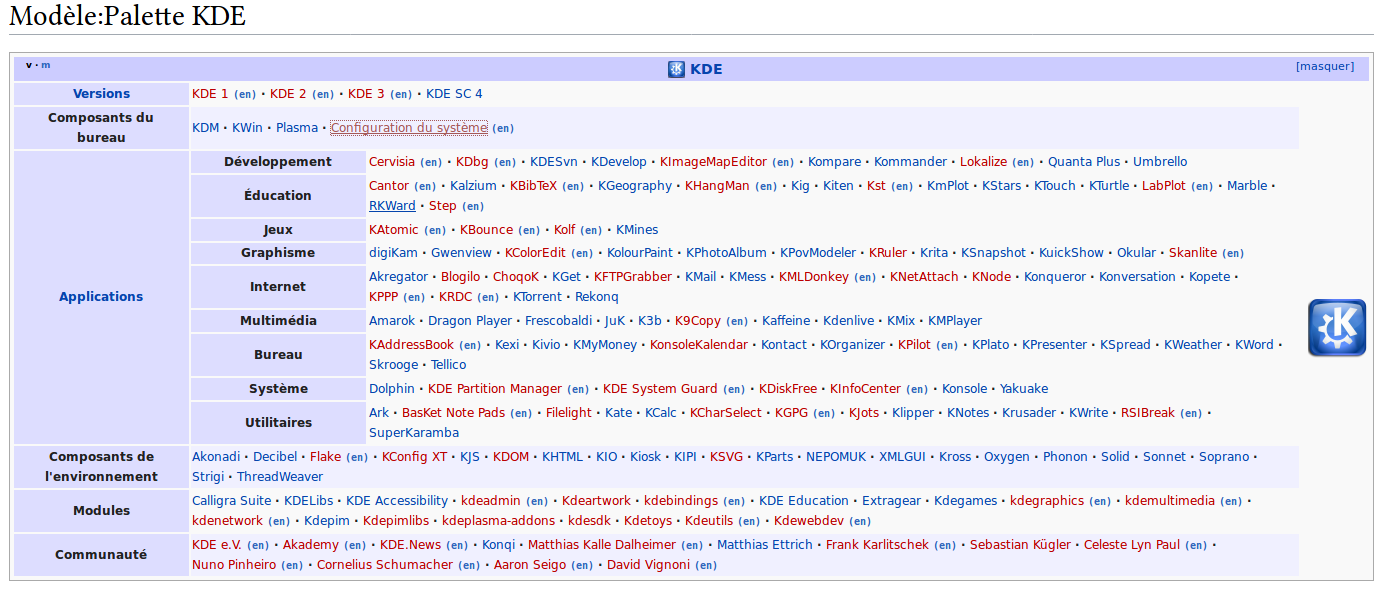
Task: Click the small KDE icon in navbox title
Action: [x=676, y=69]
